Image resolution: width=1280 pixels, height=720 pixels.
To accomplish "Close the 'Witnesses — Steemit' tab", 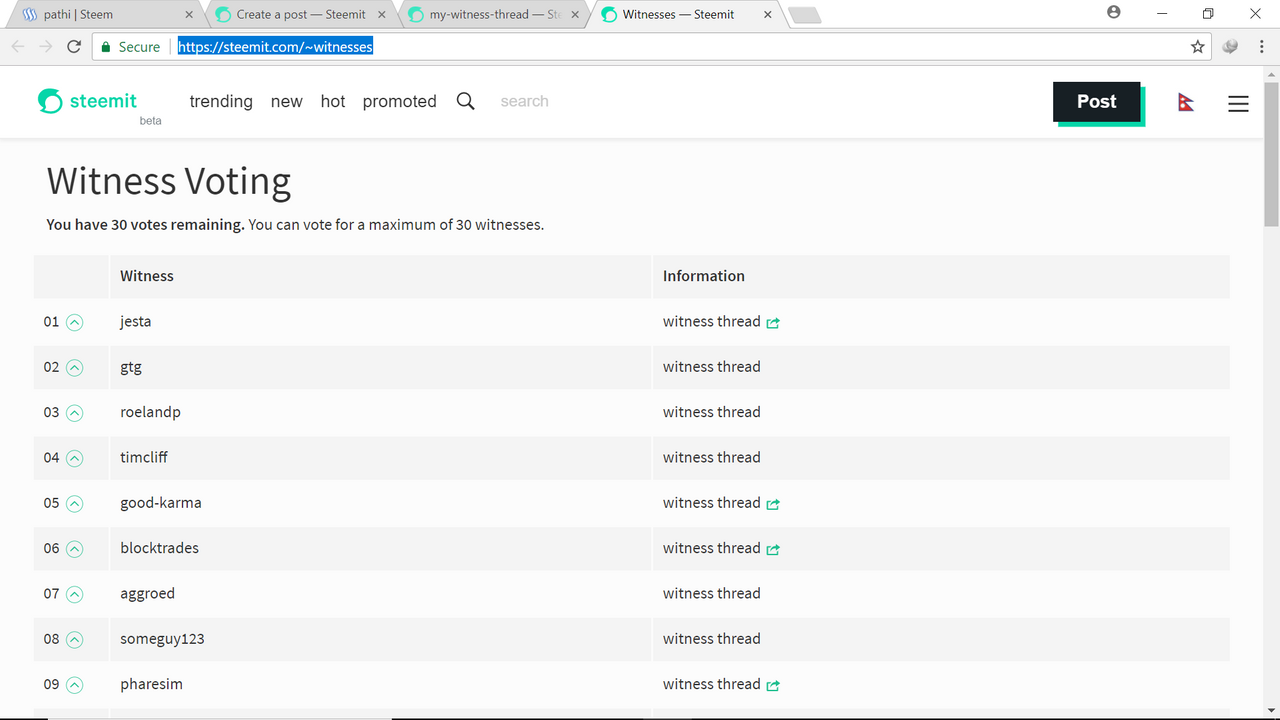I will (x=768, y=15).
